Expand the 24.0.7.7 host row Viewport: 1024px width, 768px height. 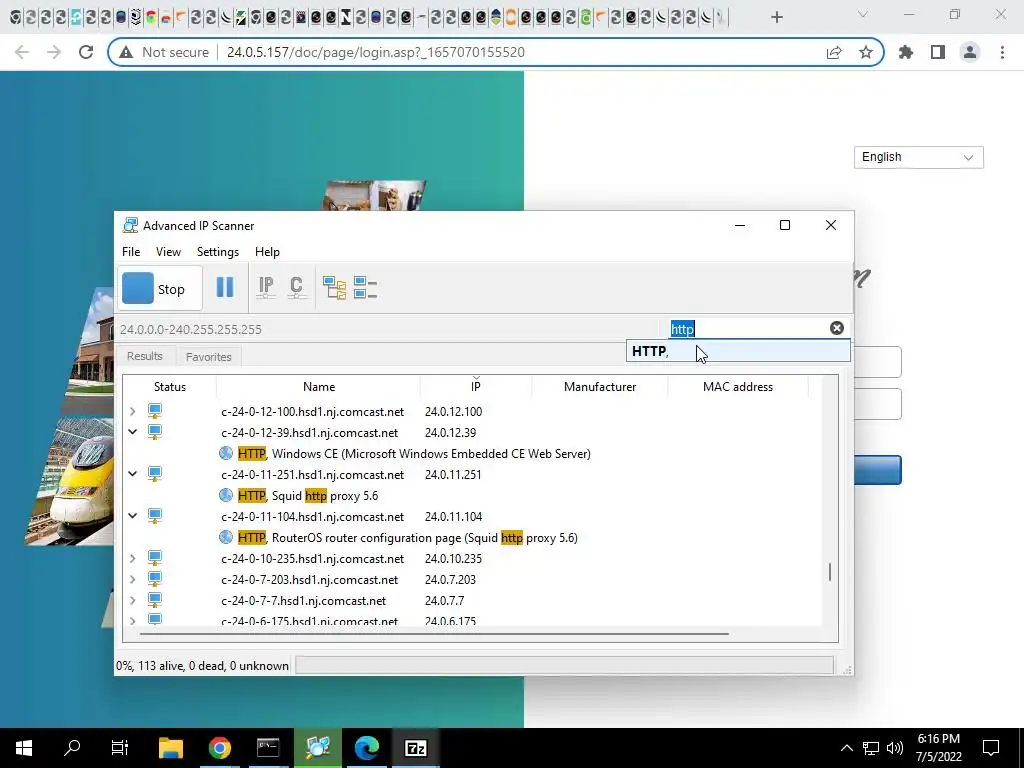tap(133, 600)
